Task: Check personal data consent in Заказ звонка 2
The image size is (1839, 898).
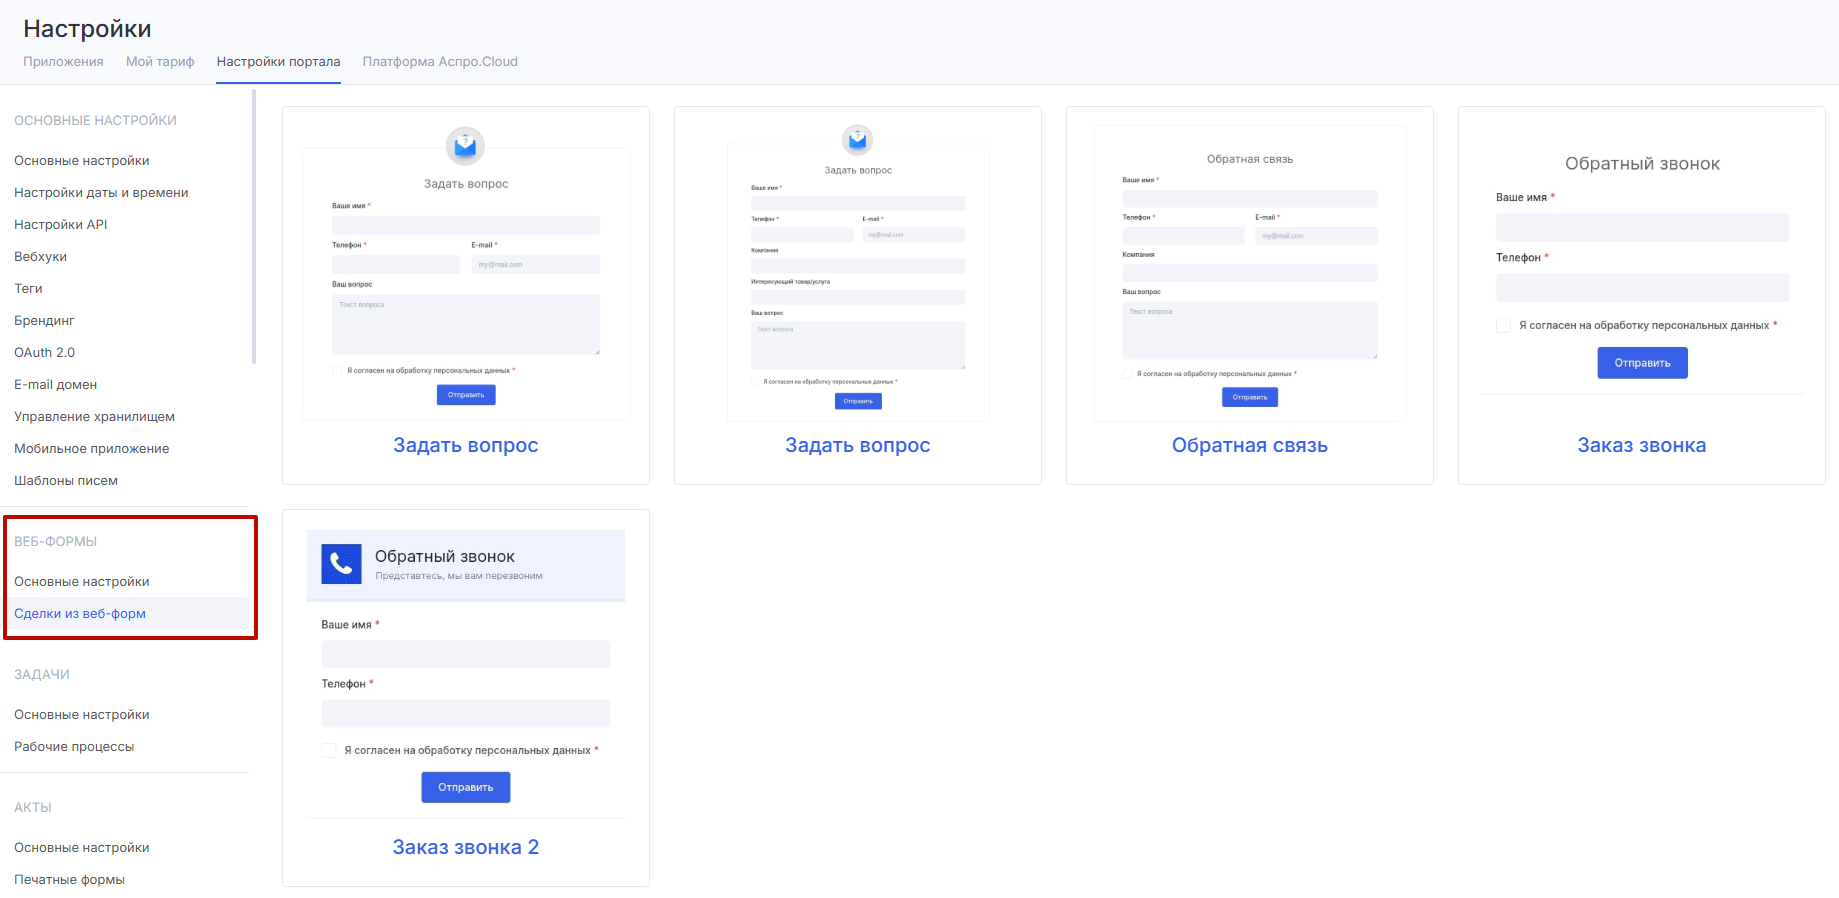Action: point(329,750)
